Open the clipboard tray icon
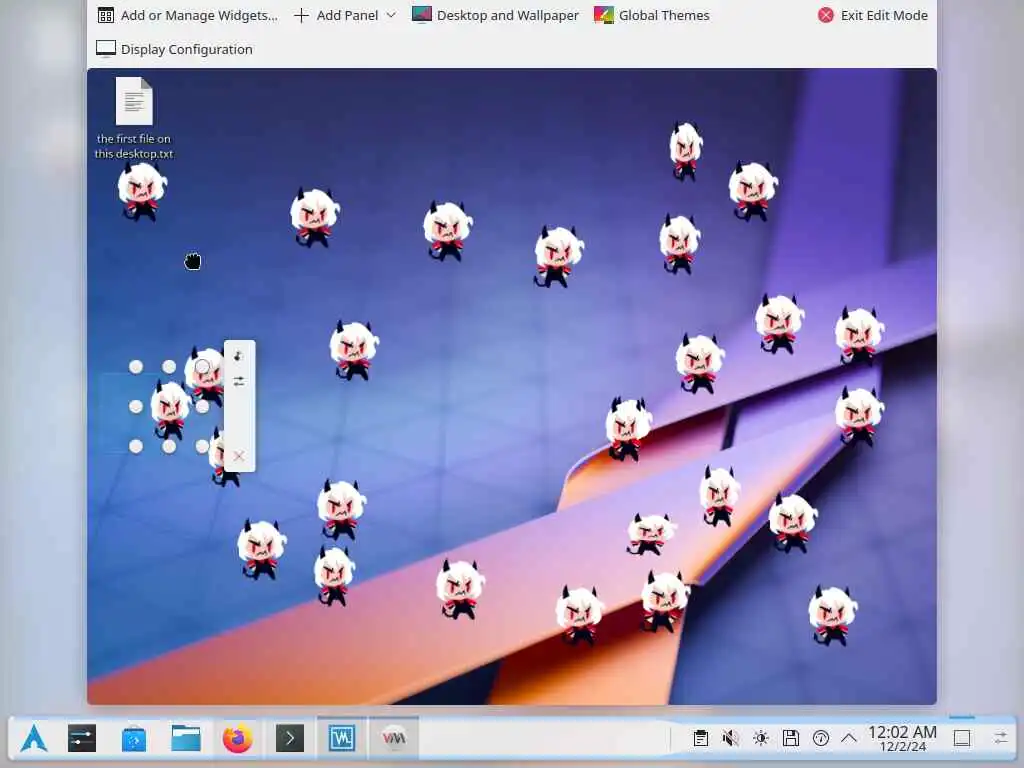Viewport: 1024px width, 768px height. [701, 739]
